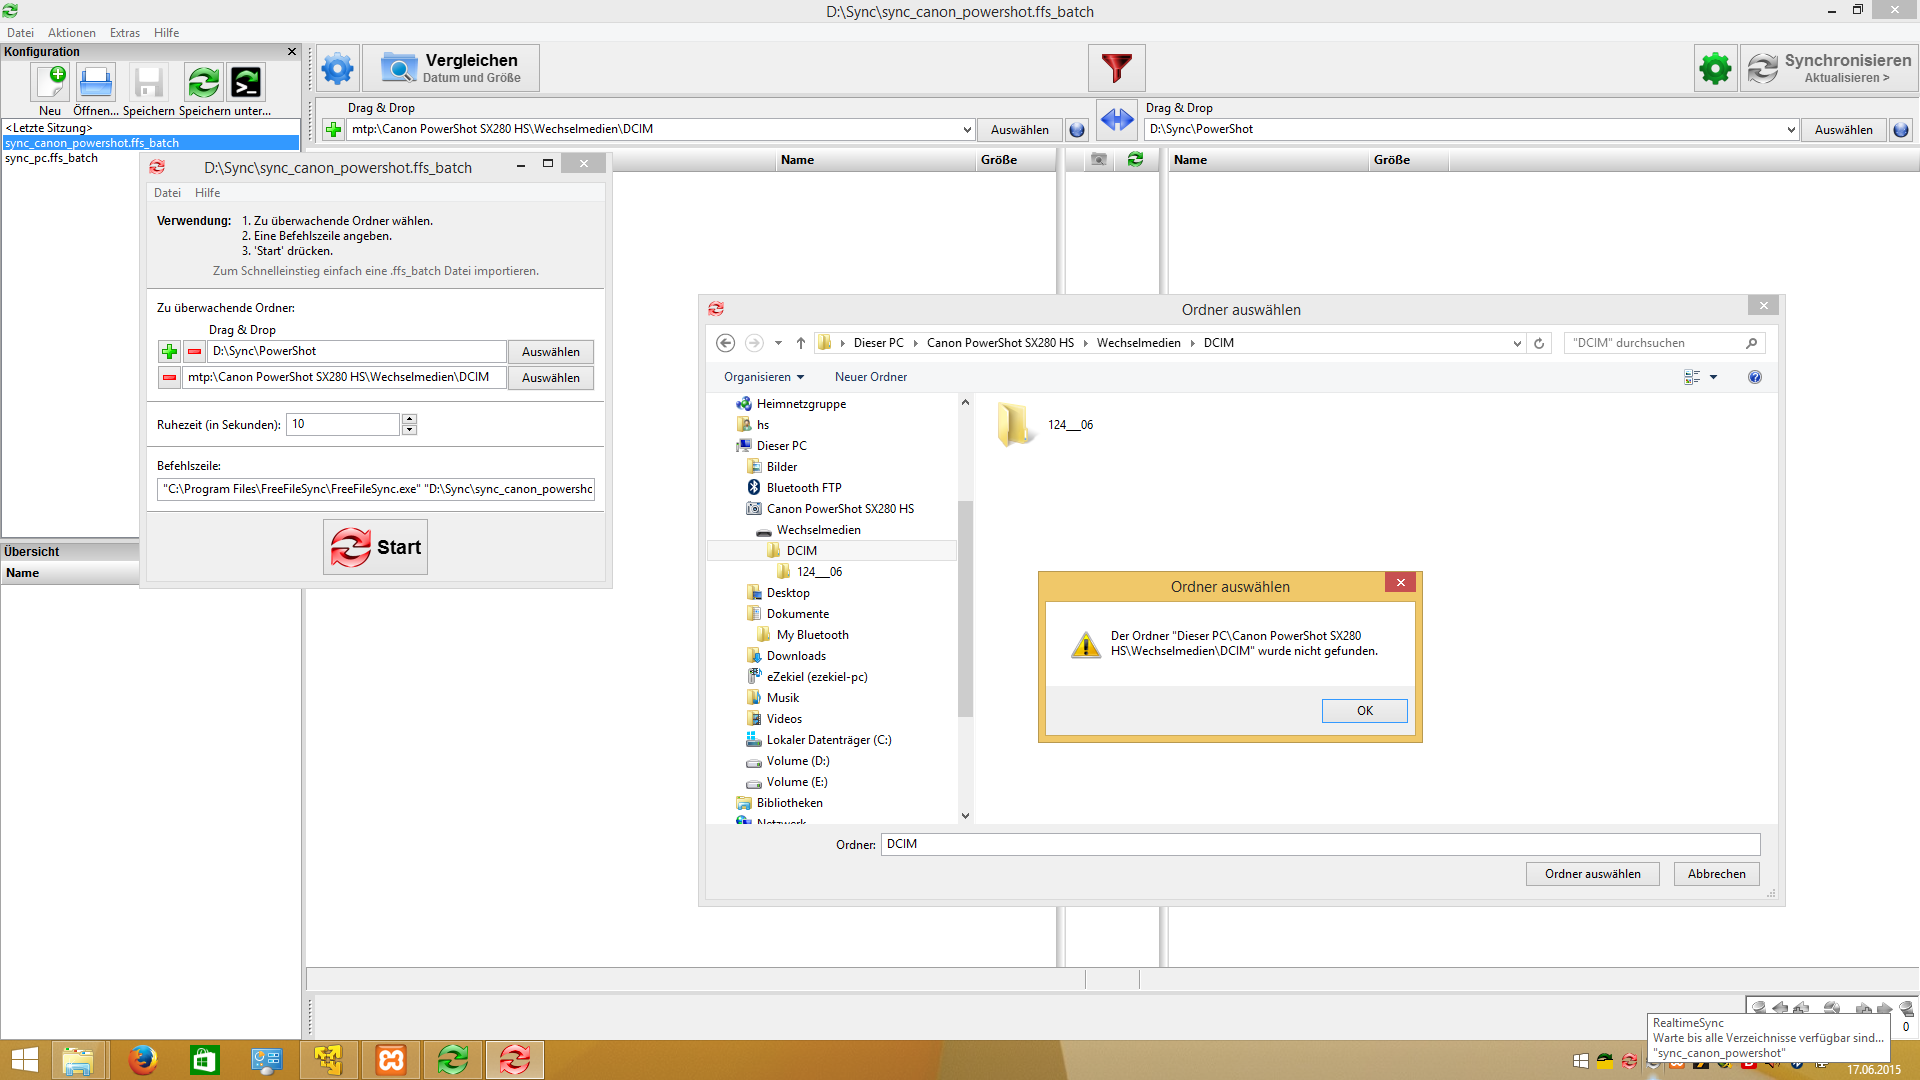This screenshot has width=1920, height=1080.
Task: Expand breadcrumb arrow after Canon PowerShot SX280 HS
Action: point(1085,343)
